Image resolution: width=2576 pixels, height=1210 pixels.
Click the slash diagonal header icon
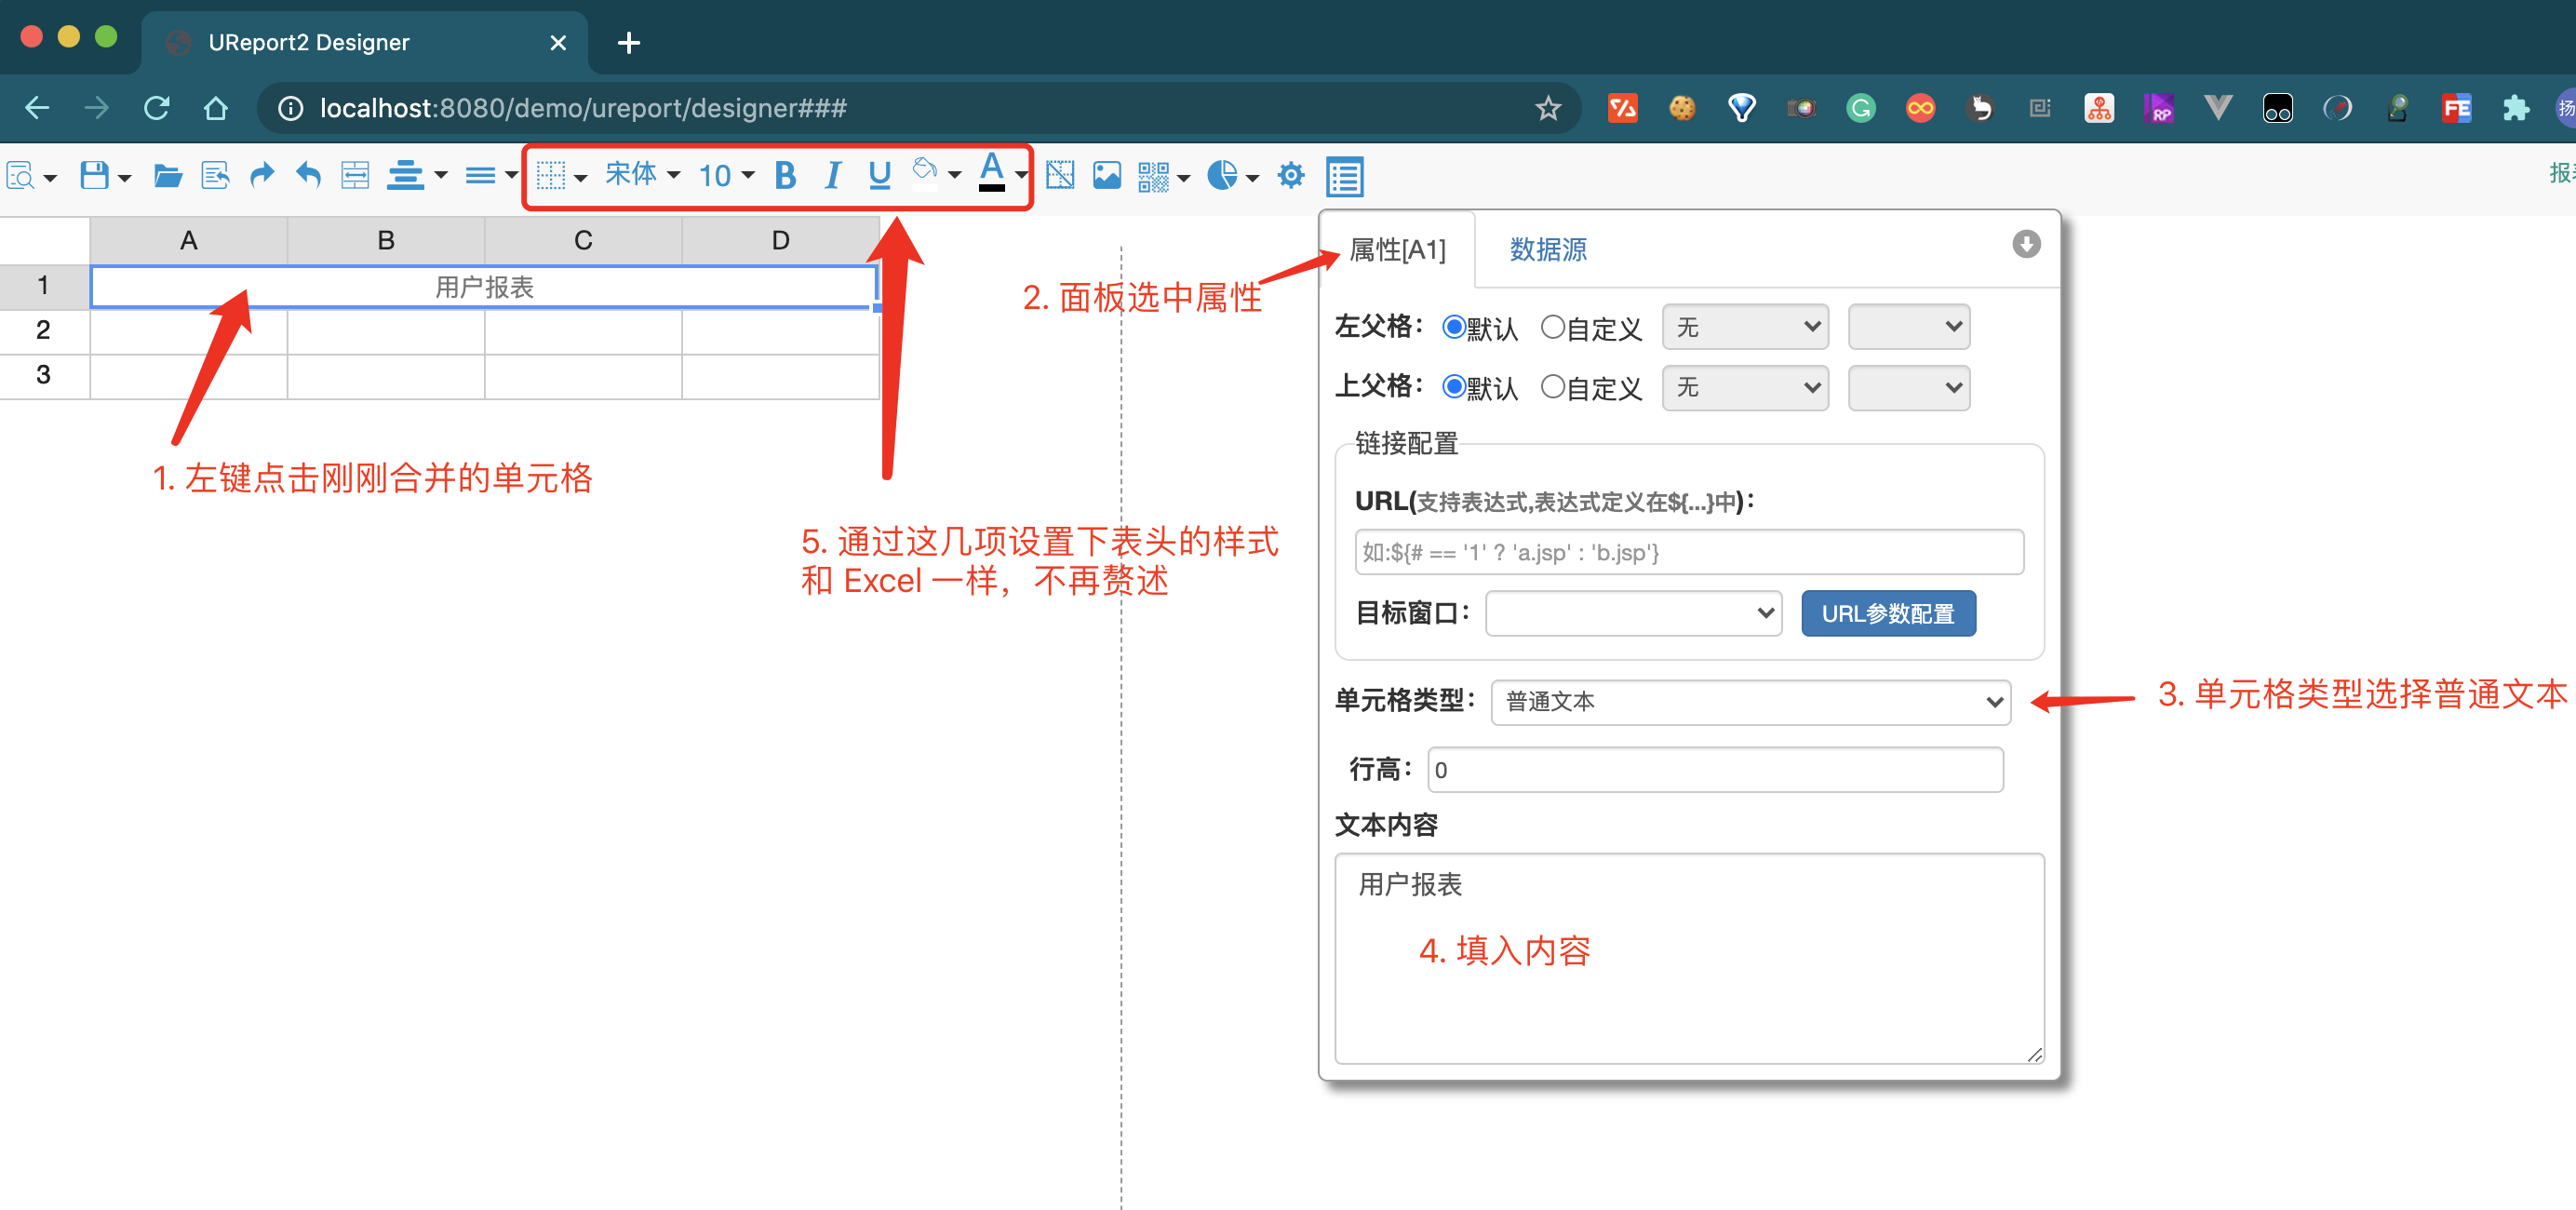coord(1060,176)
